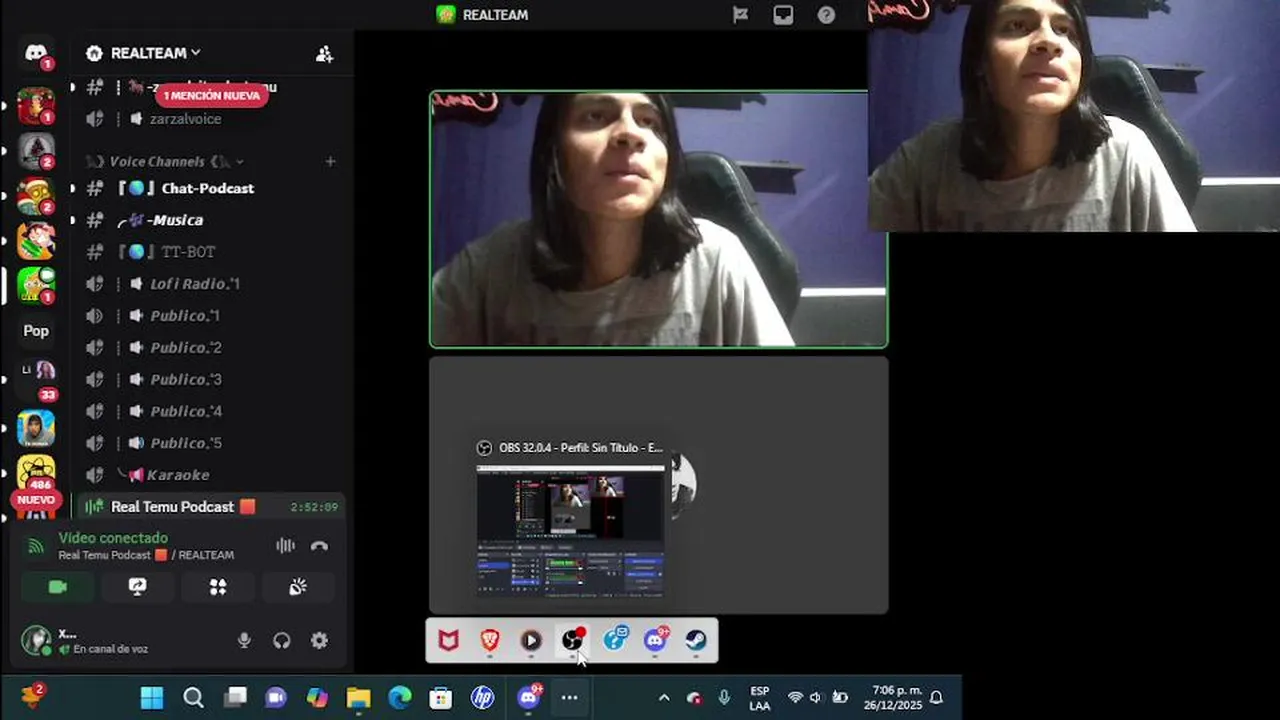The height and width of the screenshot is (720, 1280).
Task: Click the share your screen button
Action: (138, 587)
